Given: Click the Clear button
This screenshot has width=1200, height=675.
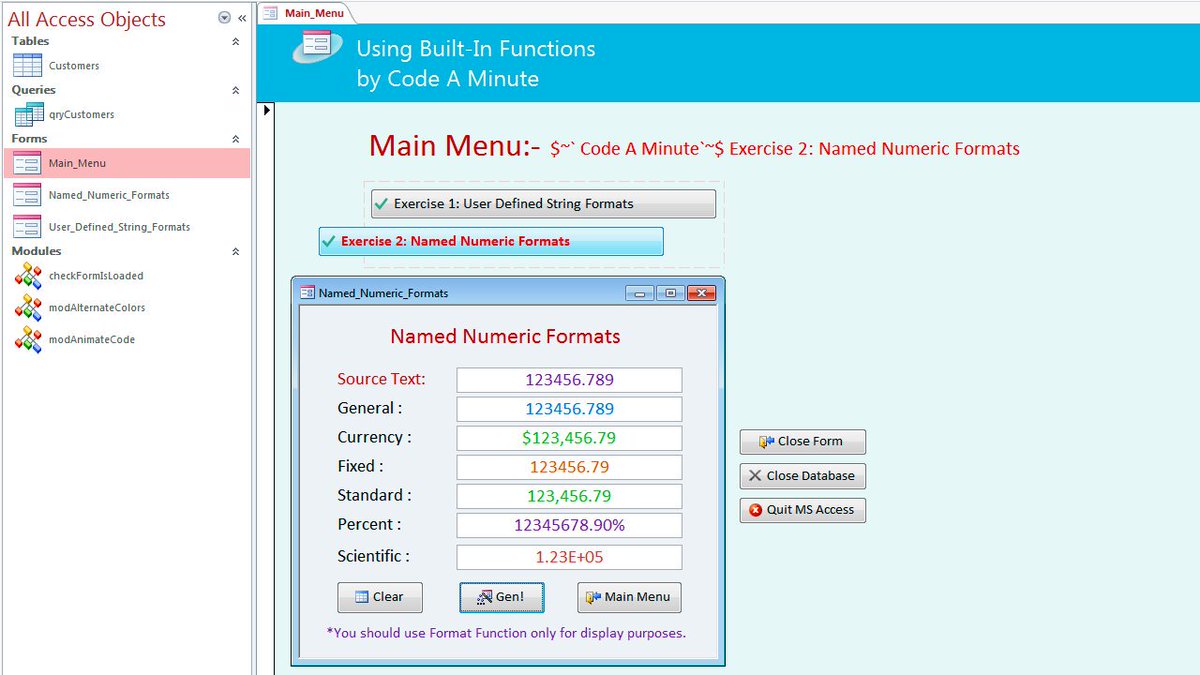Looking at the screenshot, I should tap(380, 597).
